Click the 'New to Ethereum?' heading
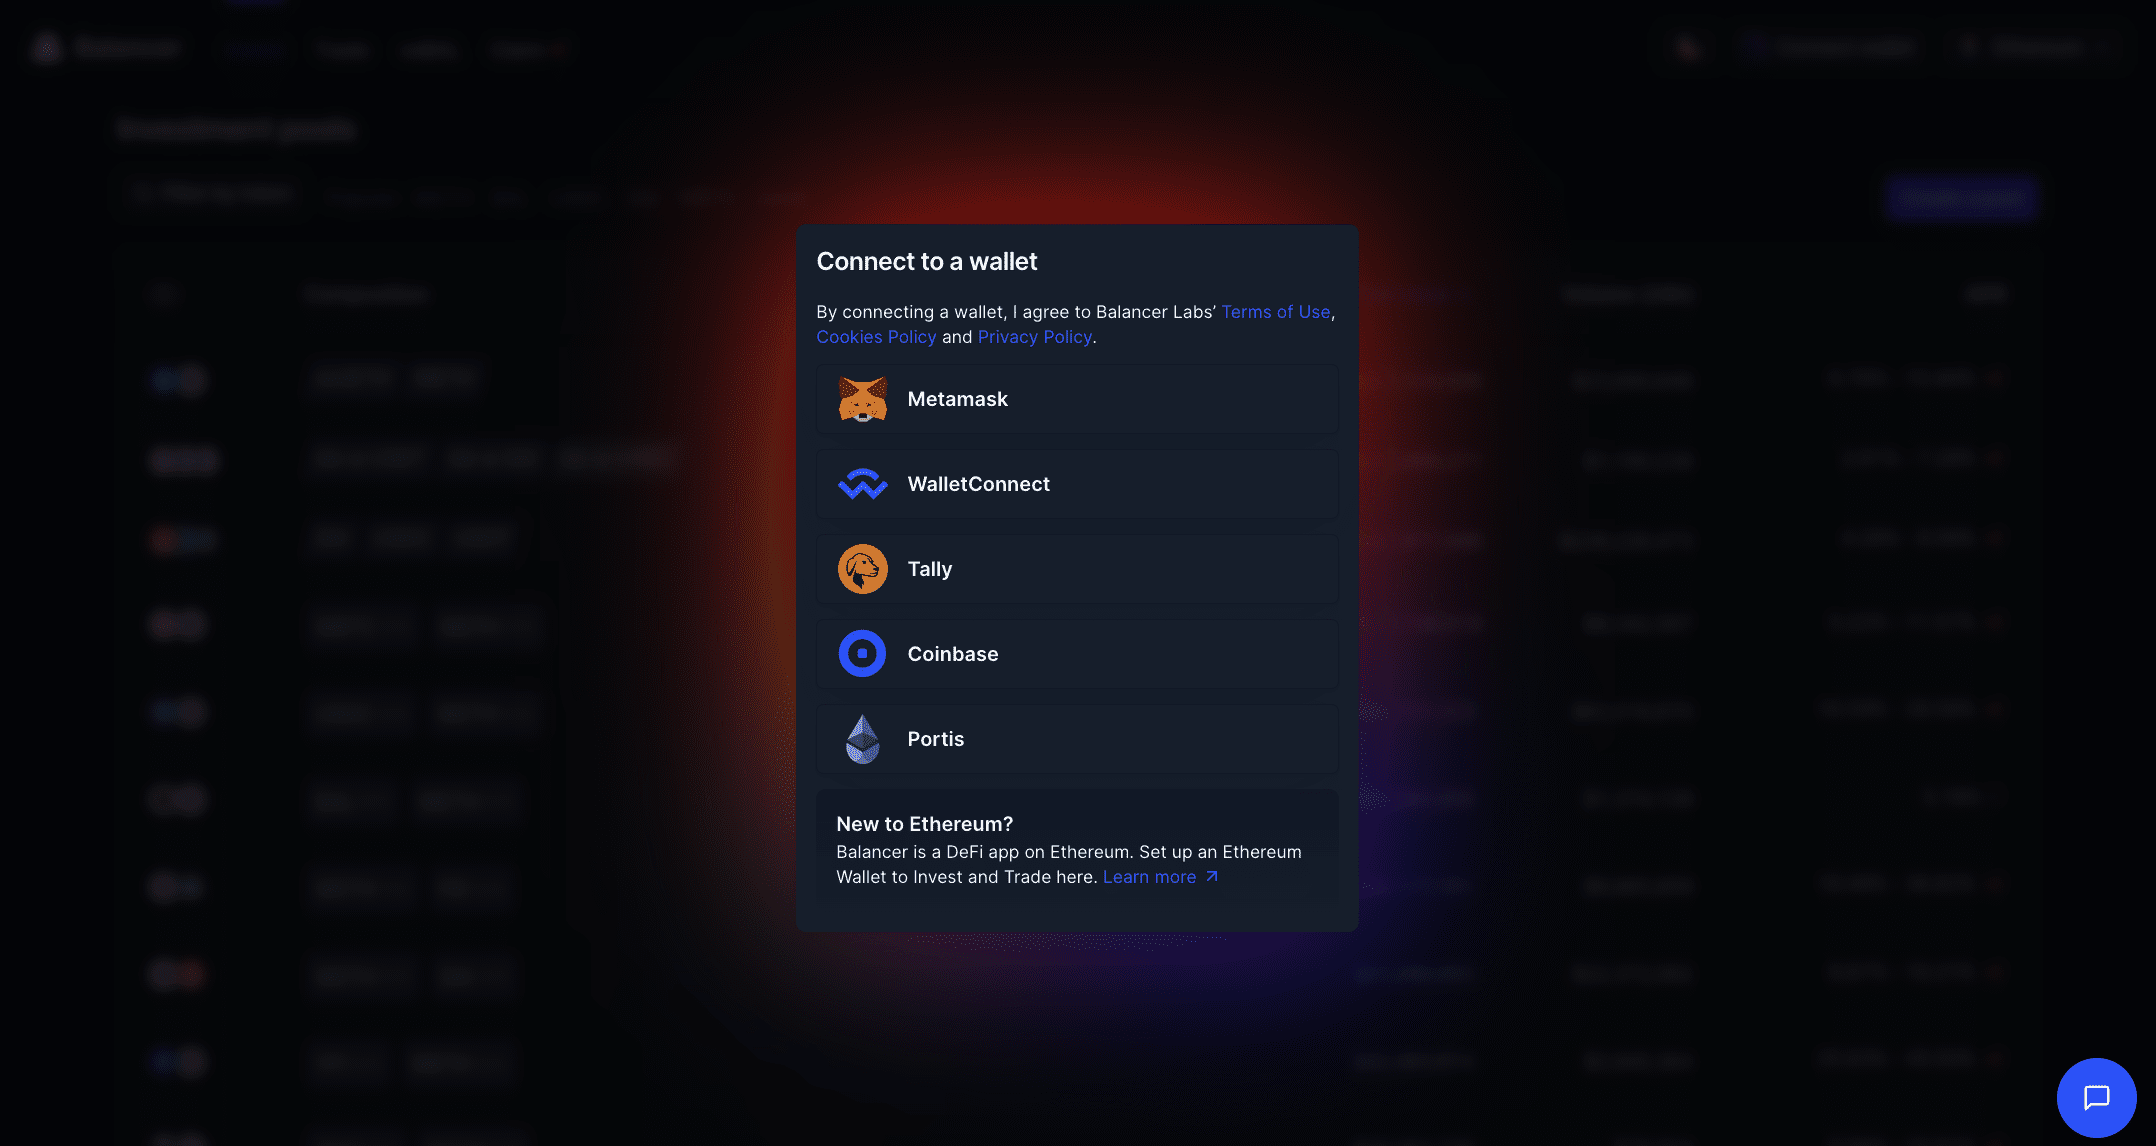2156x1146 pixels. 924,824
